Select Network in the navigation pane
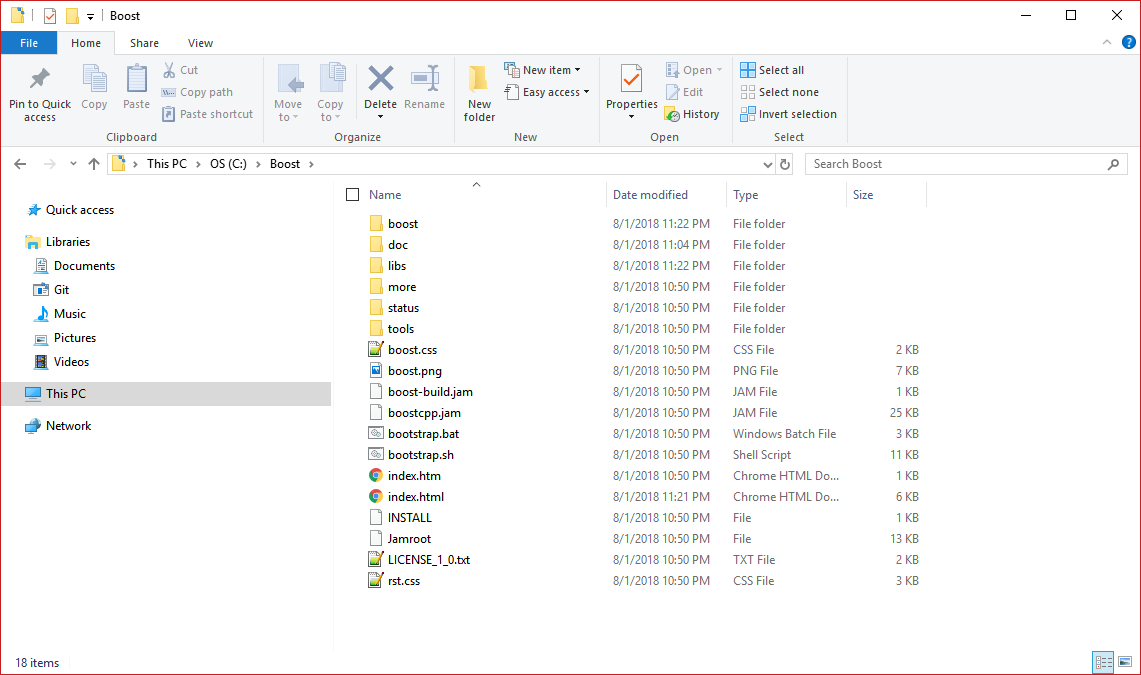This screenshot has width=1141, height=675. click(68, 426)
